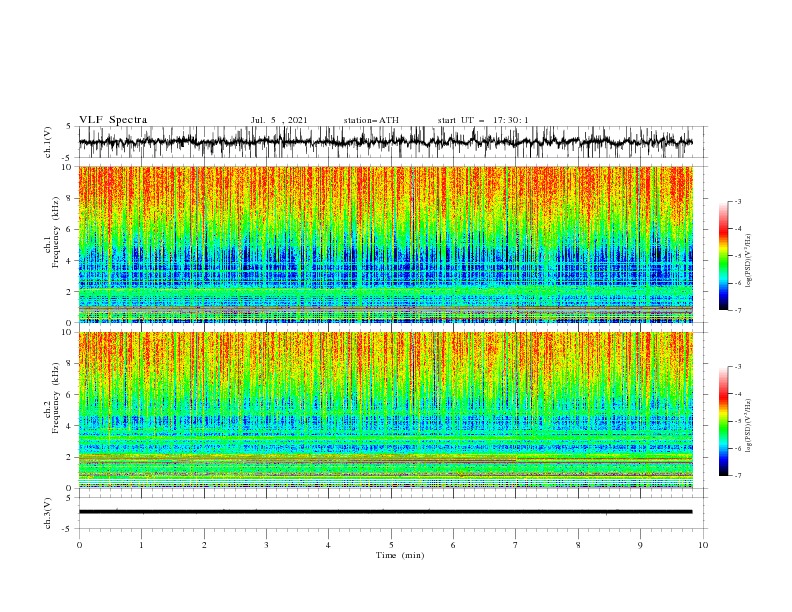Click the ch.2 PSD color scale bar
The image size is (792, 612).
point(723,421)
